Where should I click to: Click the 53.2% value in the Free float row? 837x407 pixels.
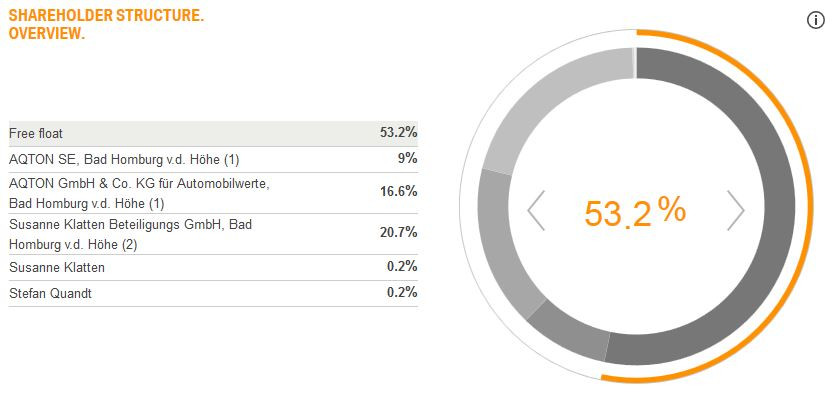pyautogui.click(x=398, y=133)
